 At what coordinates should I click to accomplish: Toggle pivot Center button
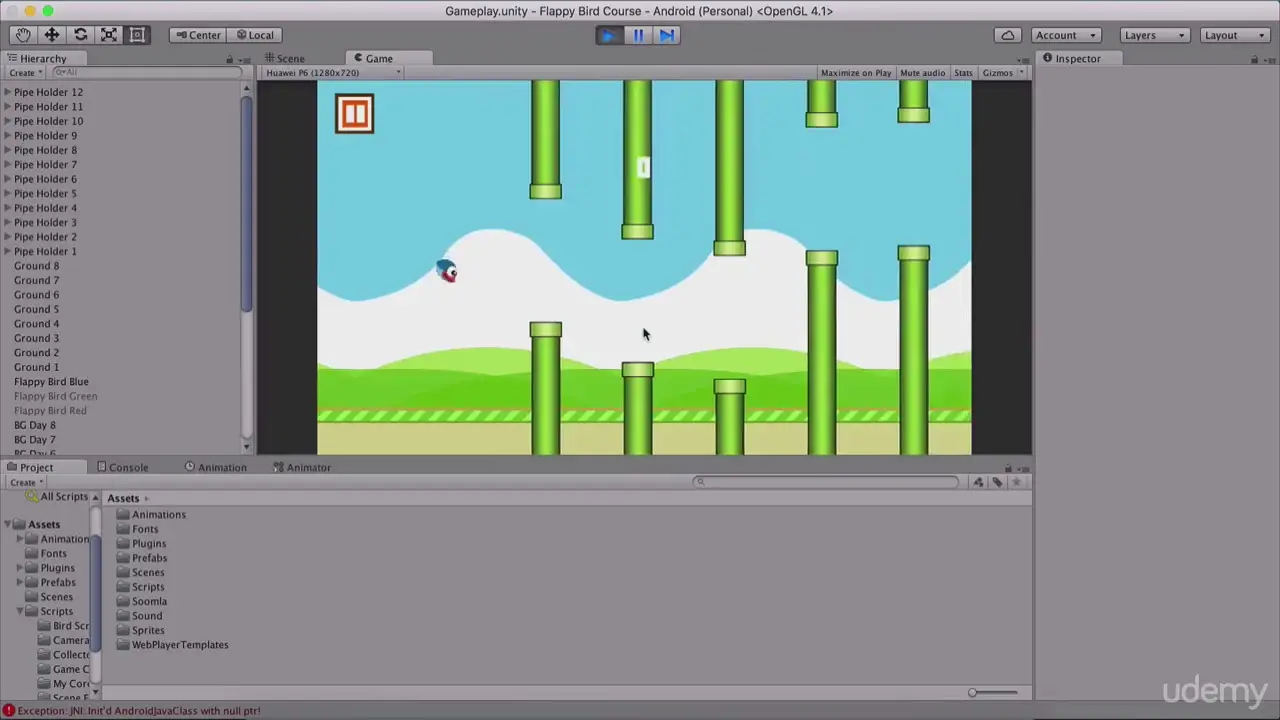pyautogui.click(x=197, y=35)
